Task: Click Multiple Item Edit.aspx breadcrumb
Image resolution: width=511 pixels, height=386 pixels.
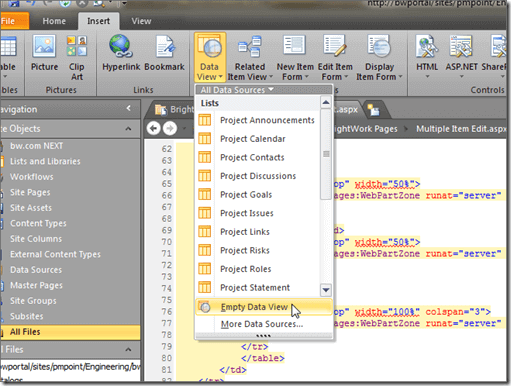Action: click(x=461, y=129)
